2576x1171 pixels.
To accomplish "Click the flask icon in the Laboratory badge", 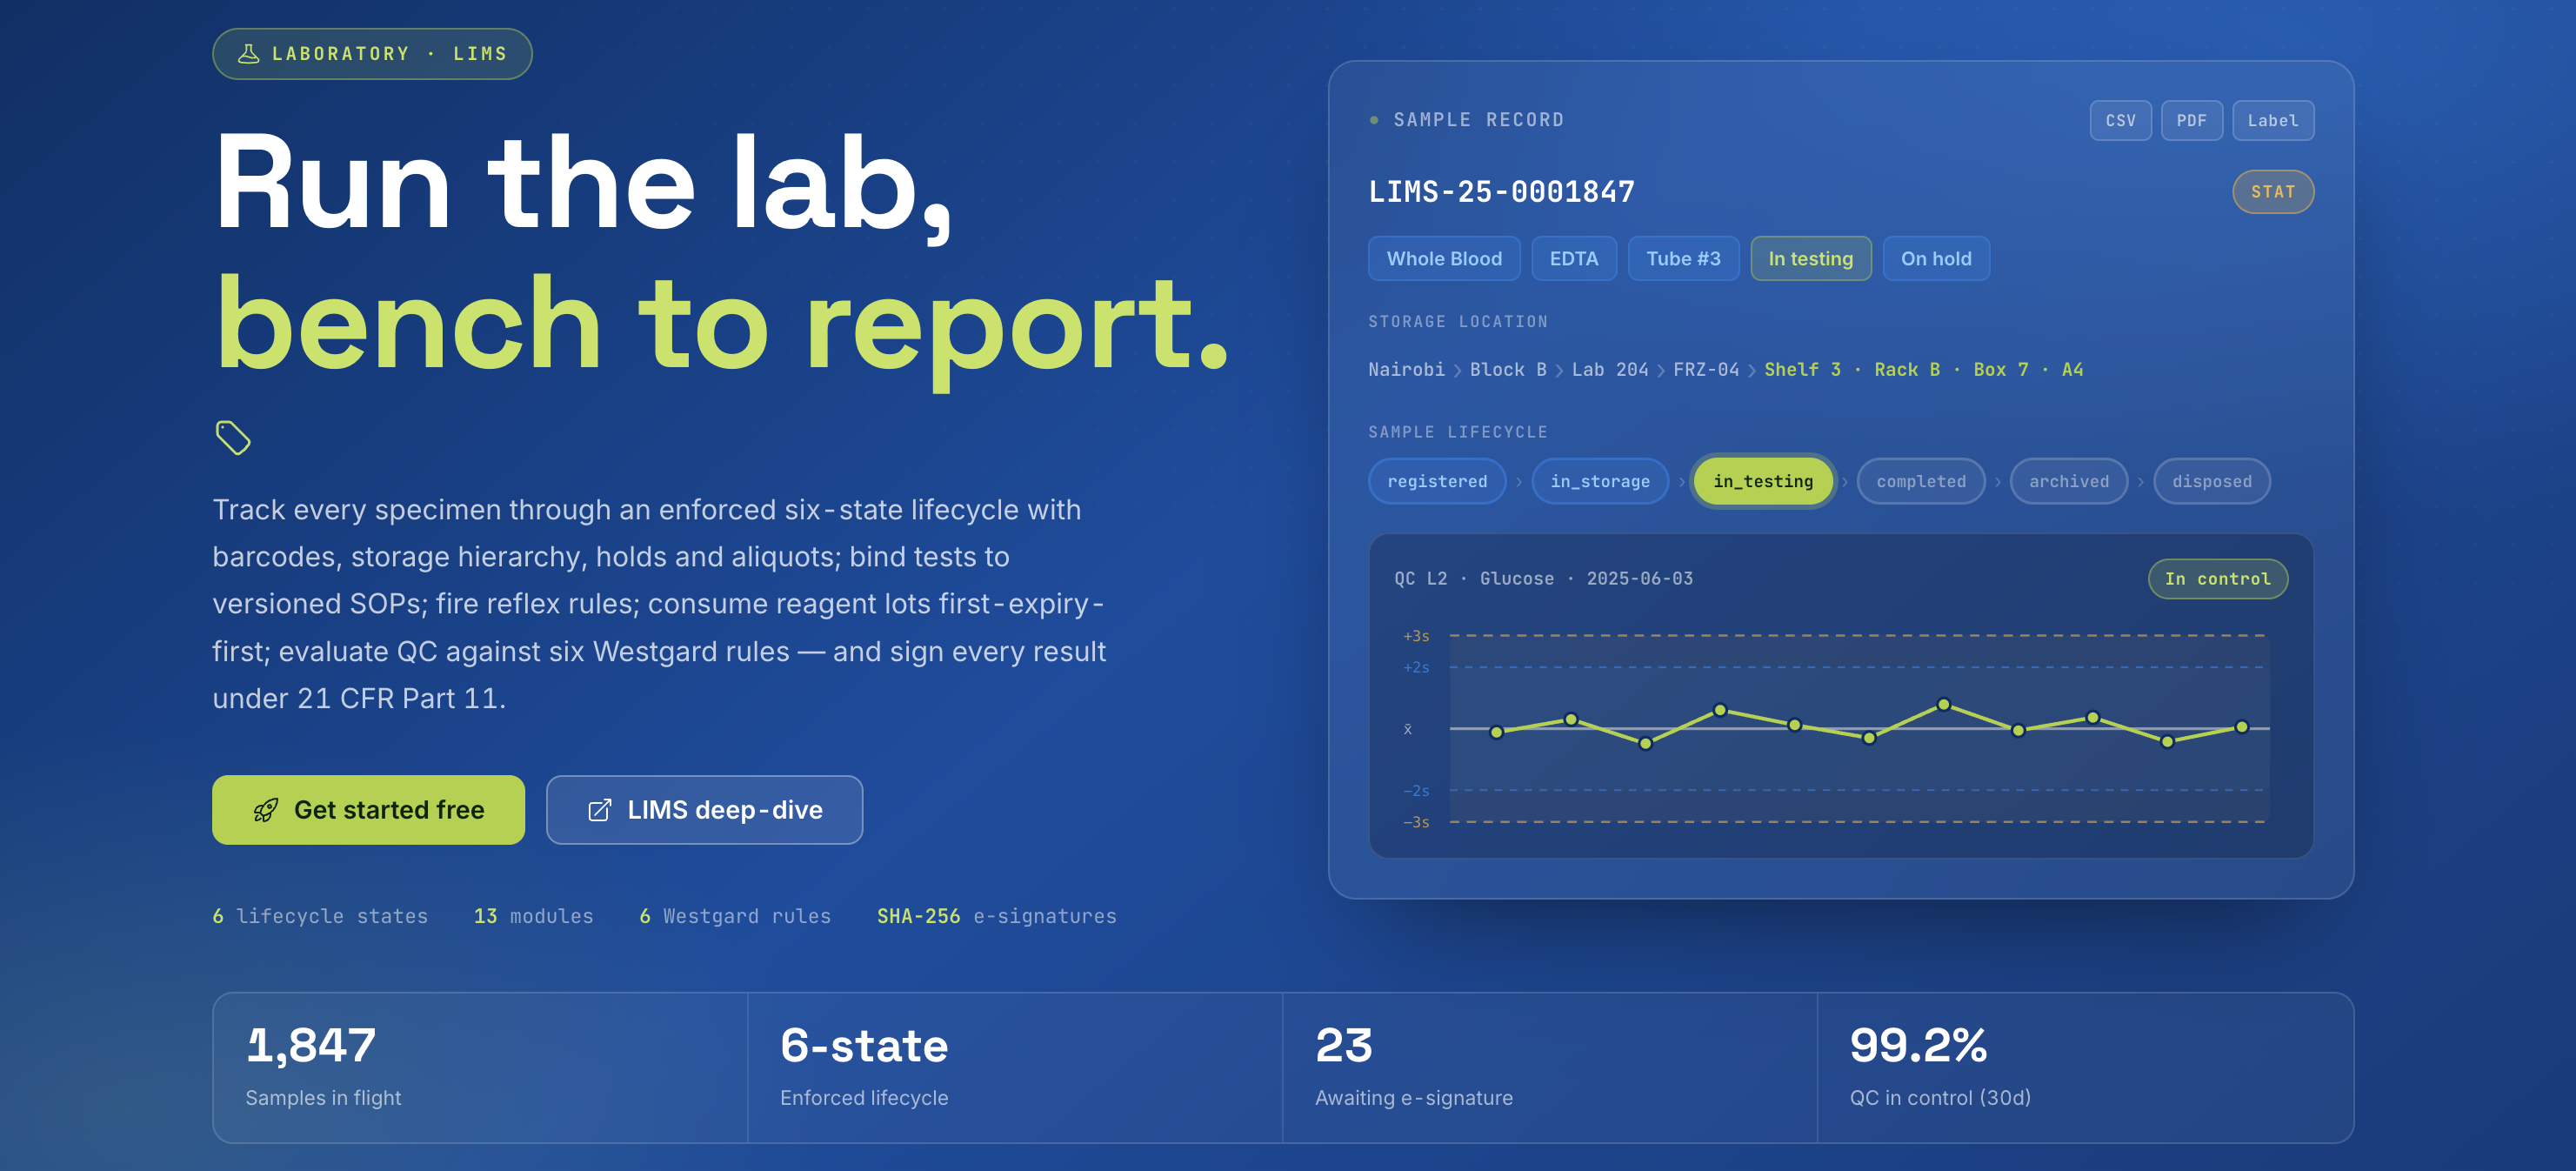I will click(x=249, y=54).
